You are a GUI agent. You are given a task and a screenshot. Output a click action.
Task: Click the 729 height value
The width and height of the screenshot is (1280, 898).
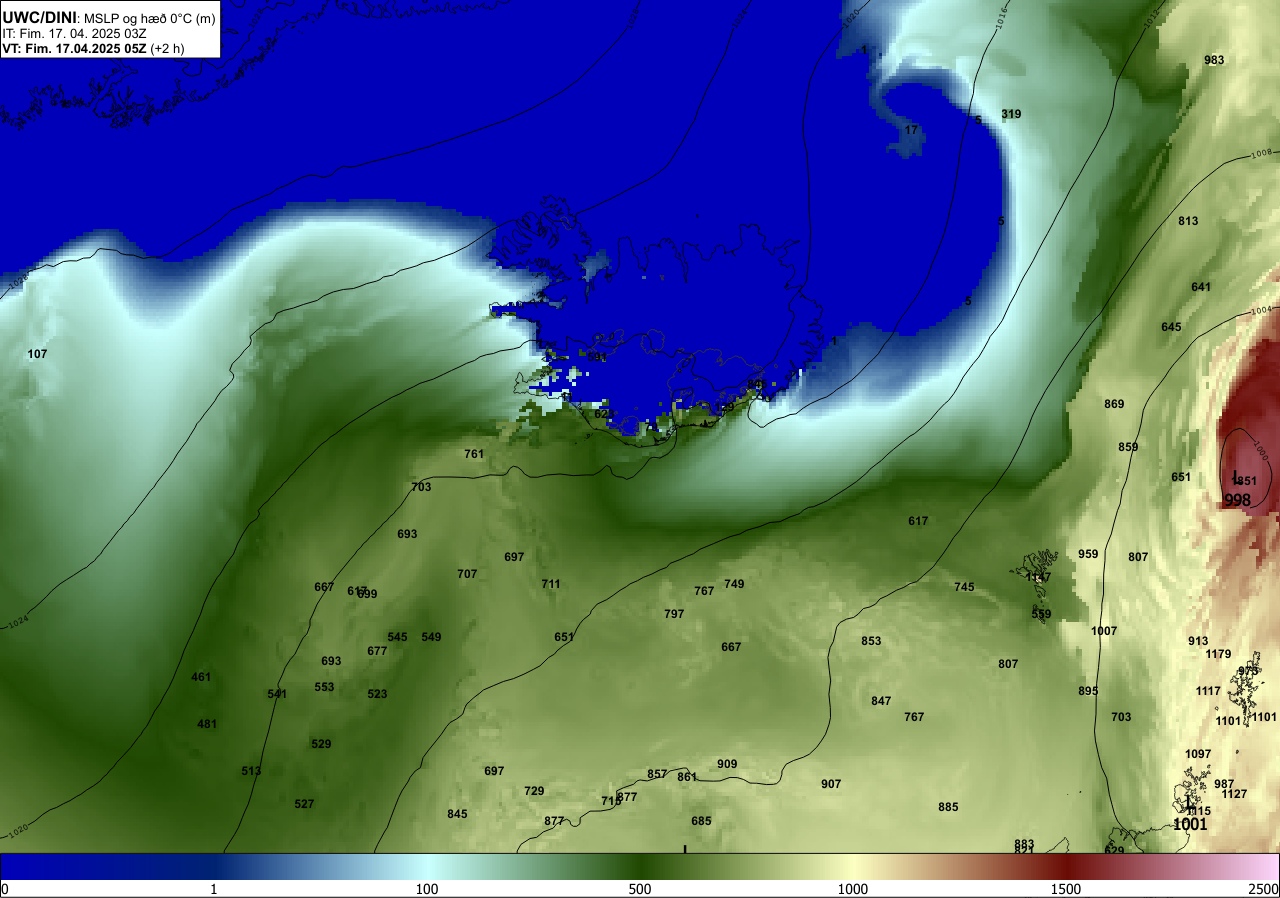534,791
